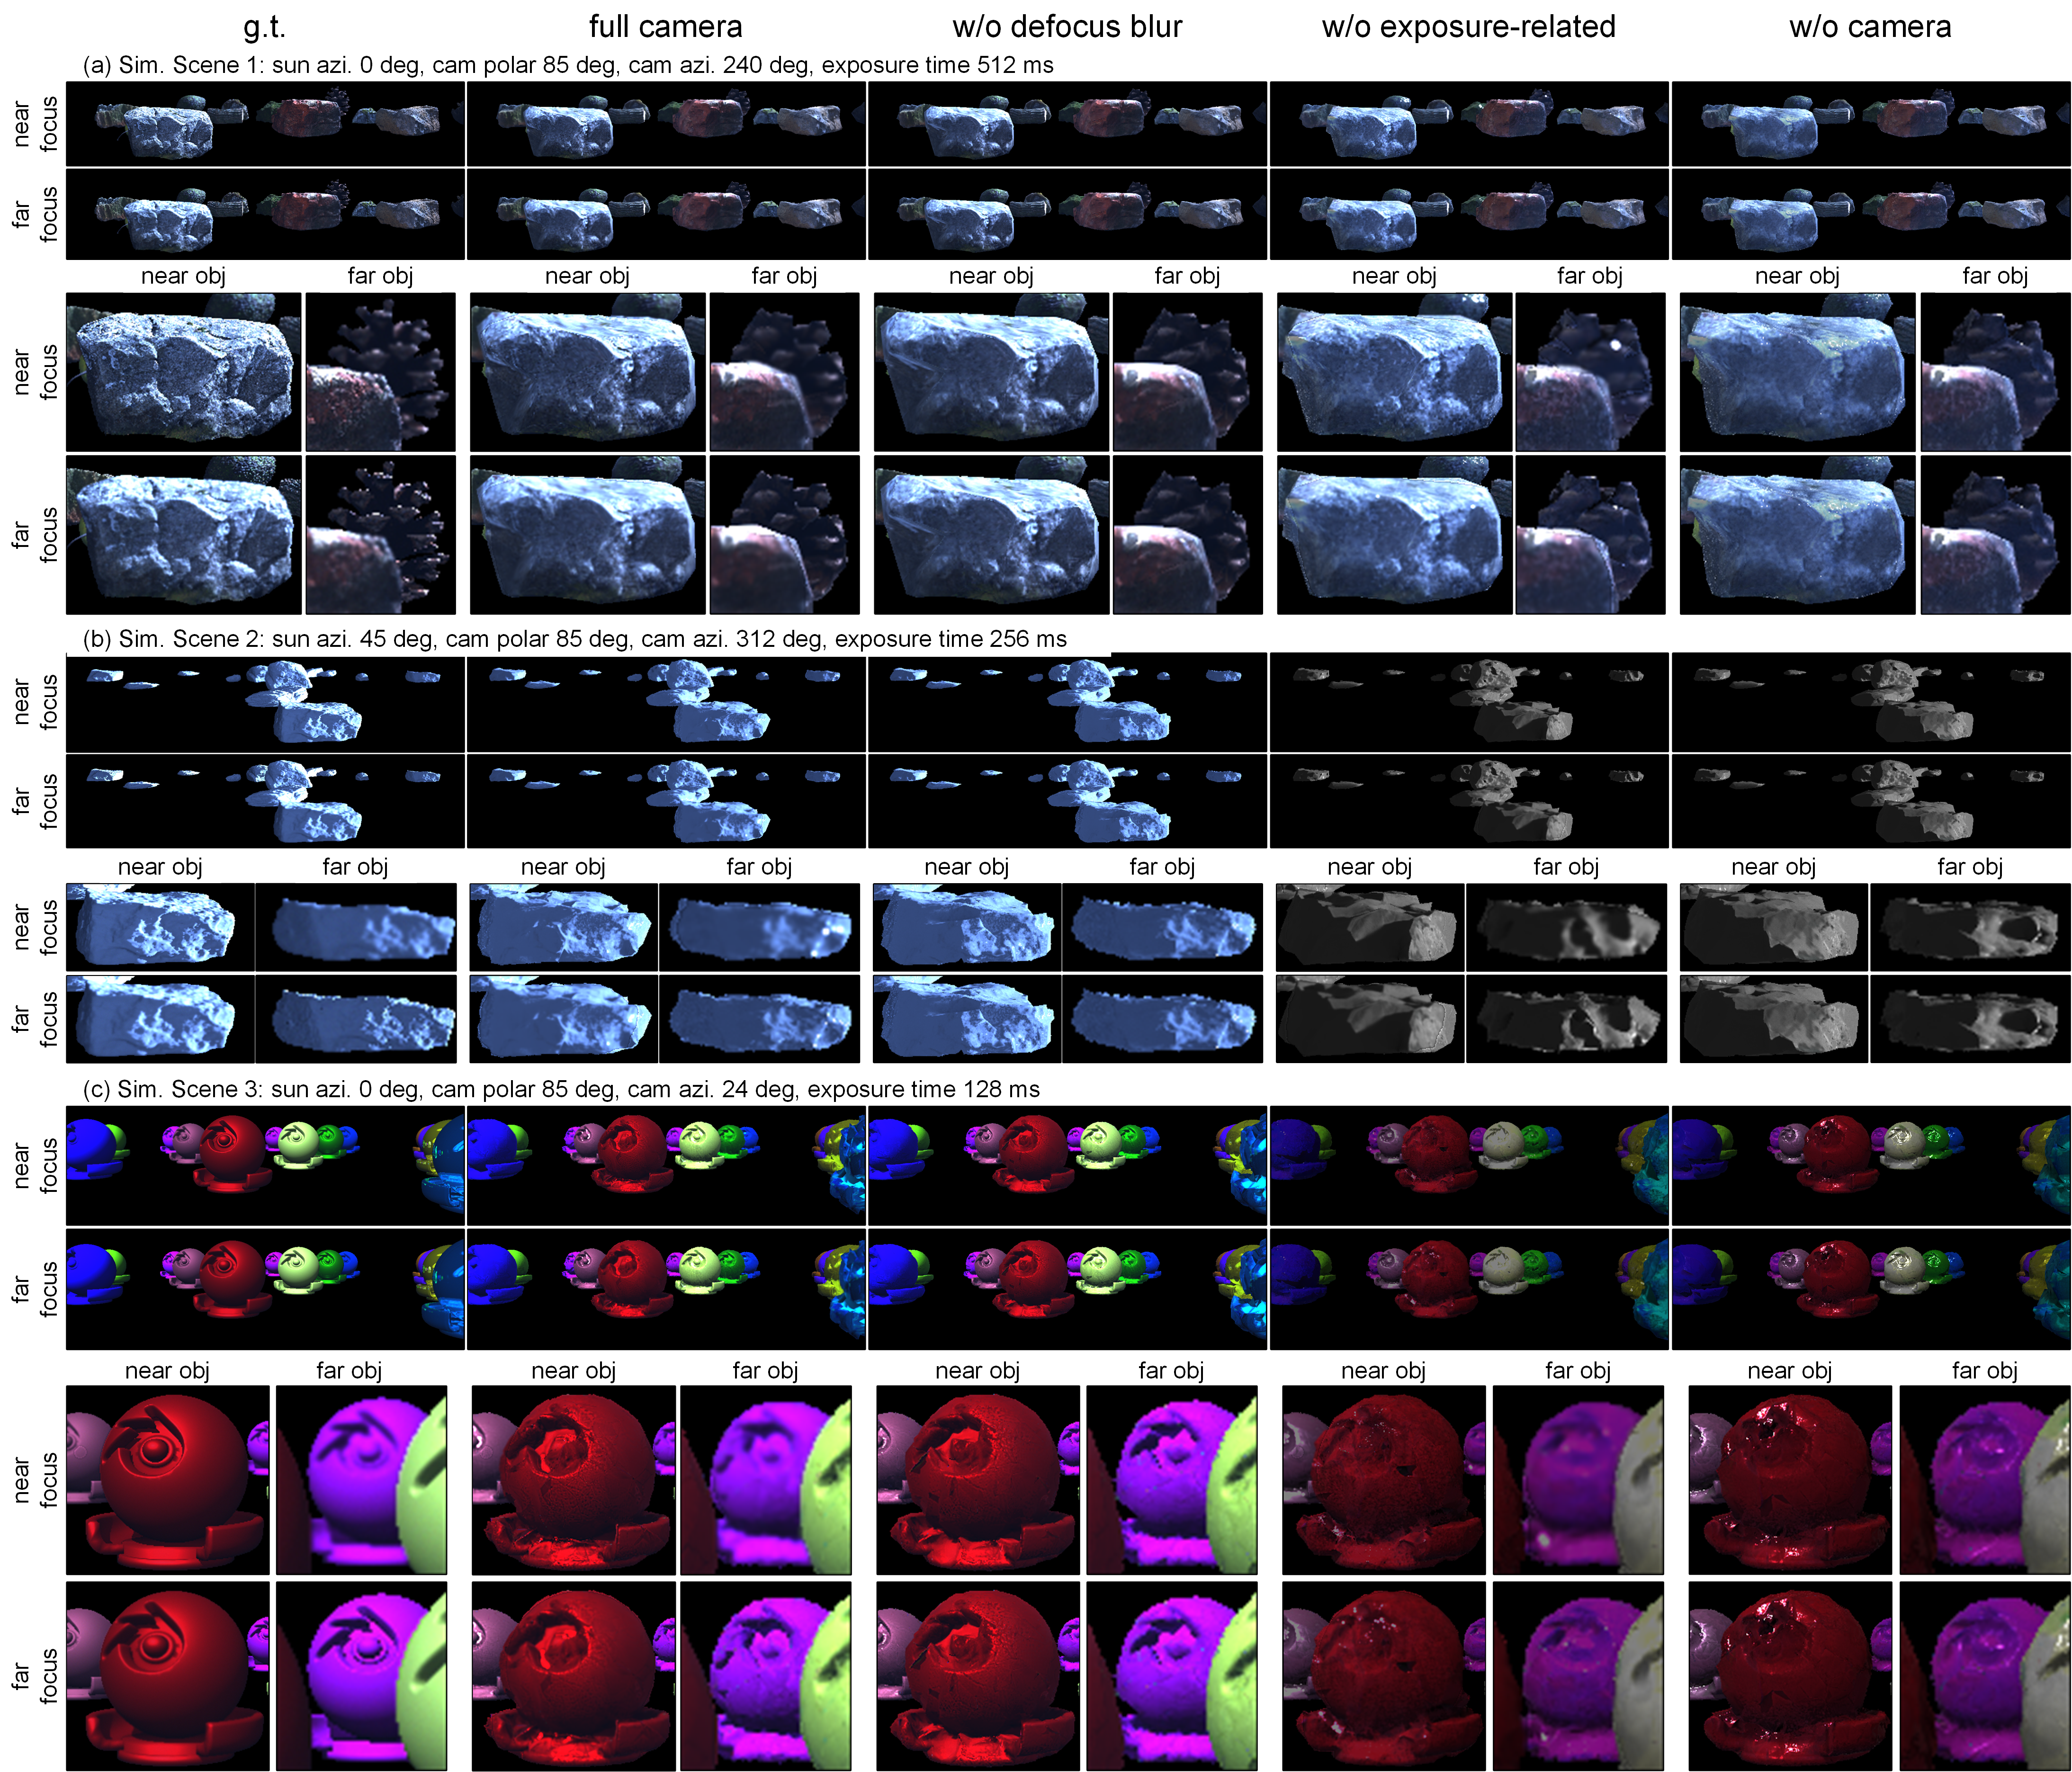Open g.t. red sphere near-obj crop, near focus

(x=167, y=1479)
